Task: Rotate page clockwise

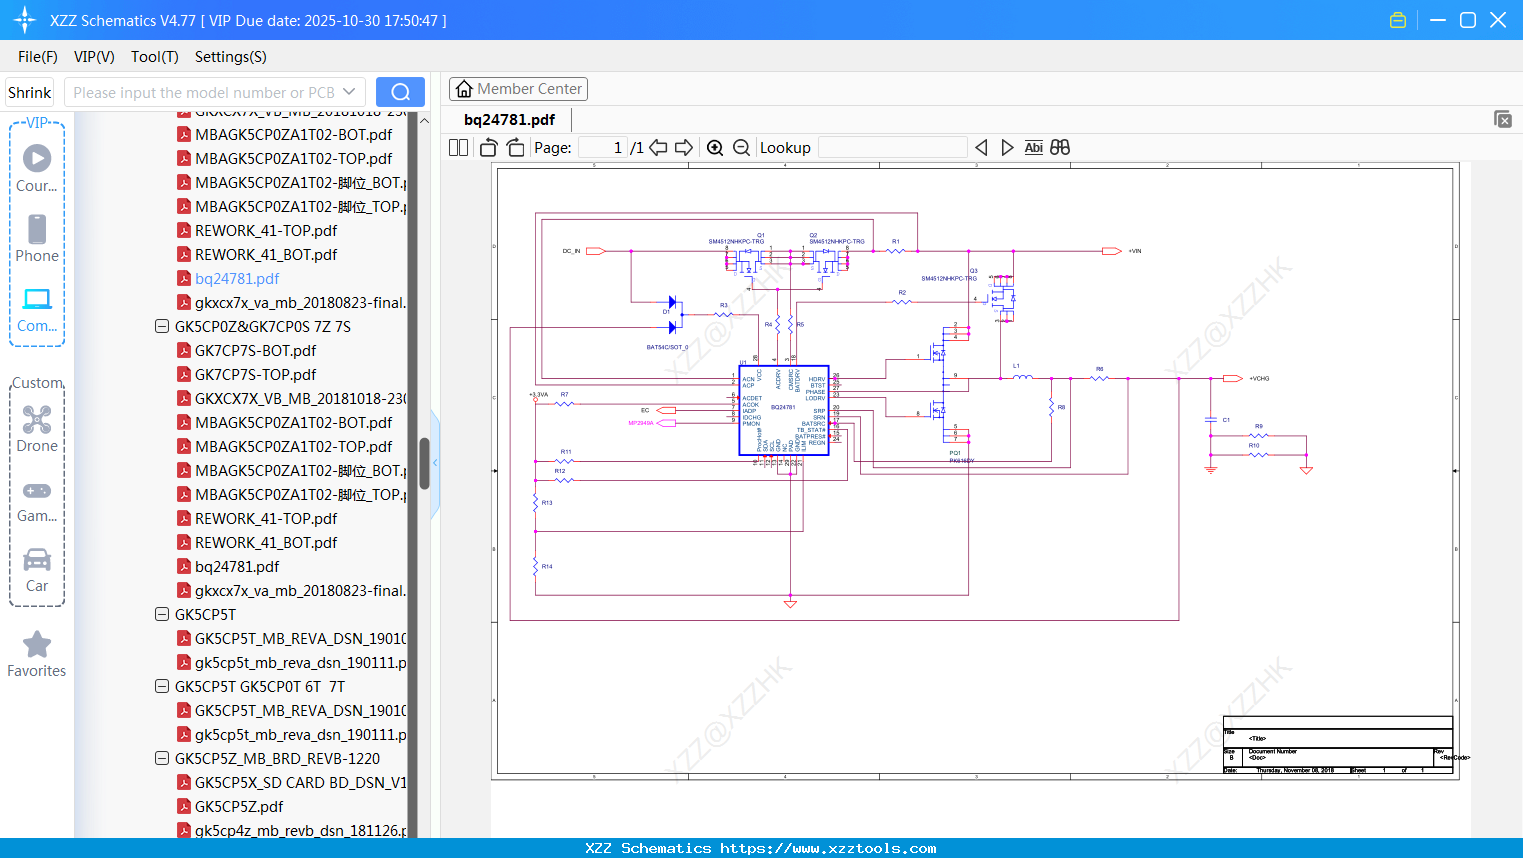Action: point(515,148)
